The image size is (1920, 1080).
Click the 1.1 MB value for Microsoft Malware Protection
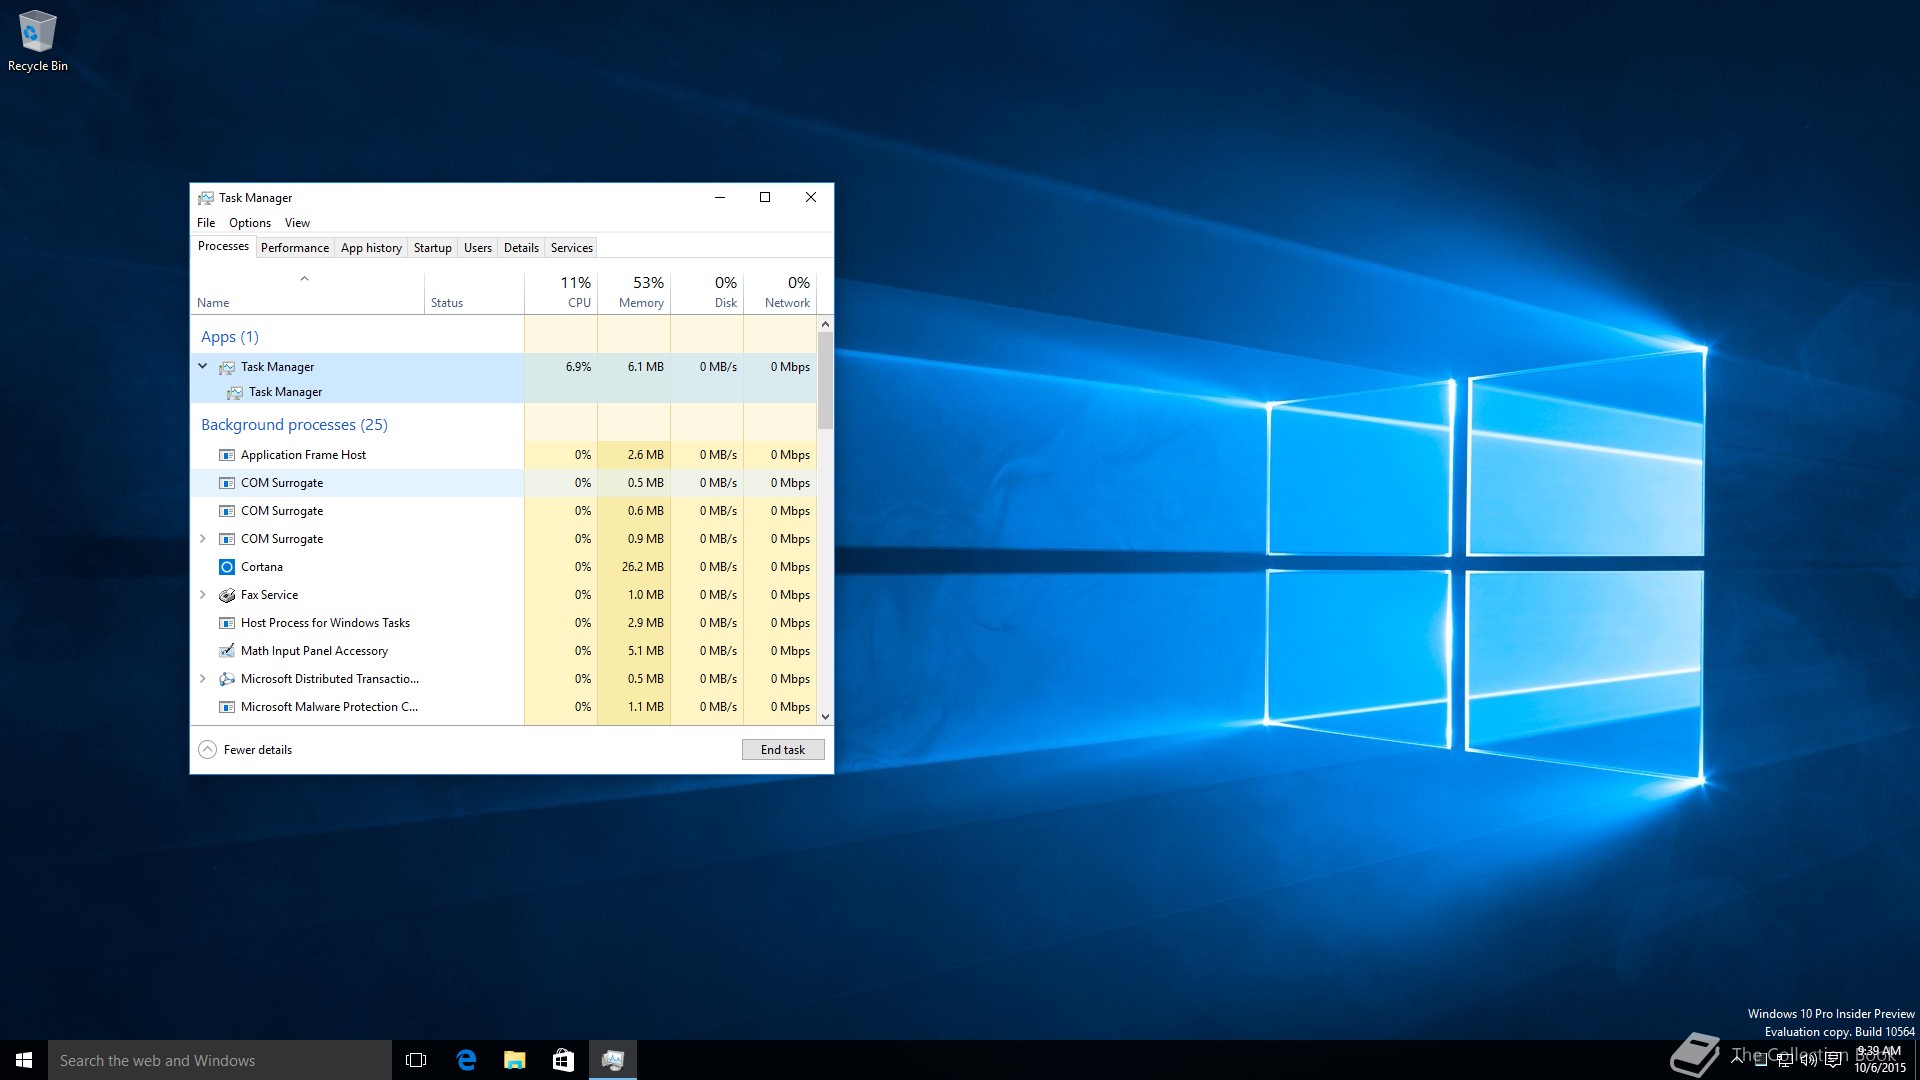click(646, 707)
